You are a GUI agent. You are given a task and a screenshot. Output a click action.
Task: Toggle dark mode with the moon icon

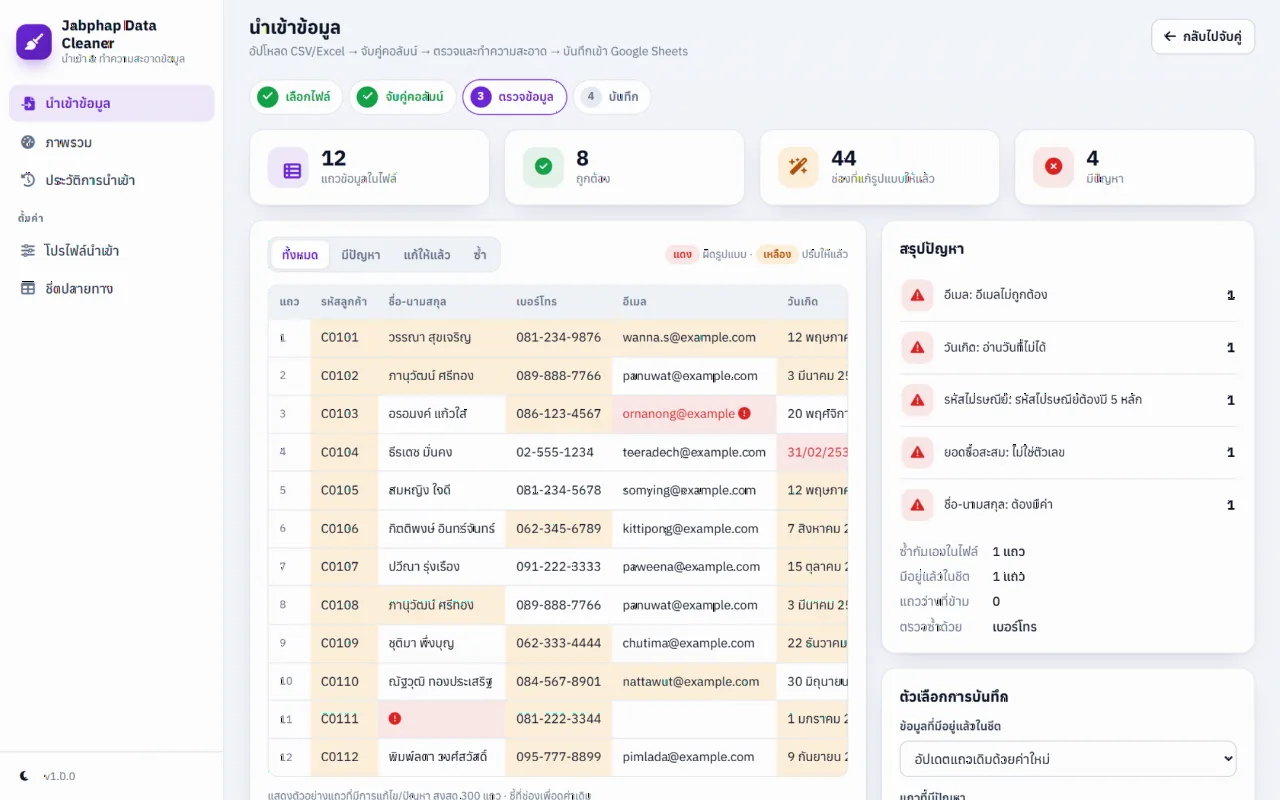click(25, 776)
